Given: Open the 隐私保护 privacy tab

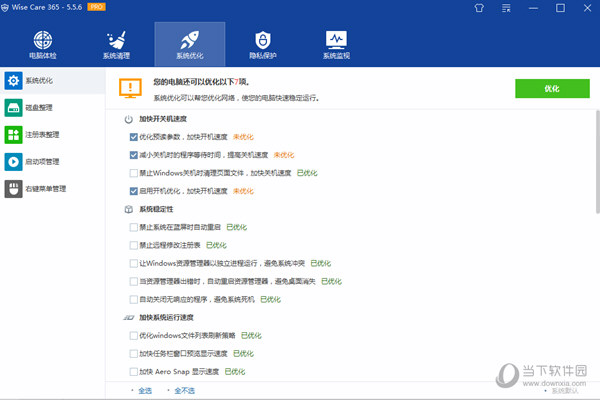Looking at the screenshot, I should click(x=263, y=44).
